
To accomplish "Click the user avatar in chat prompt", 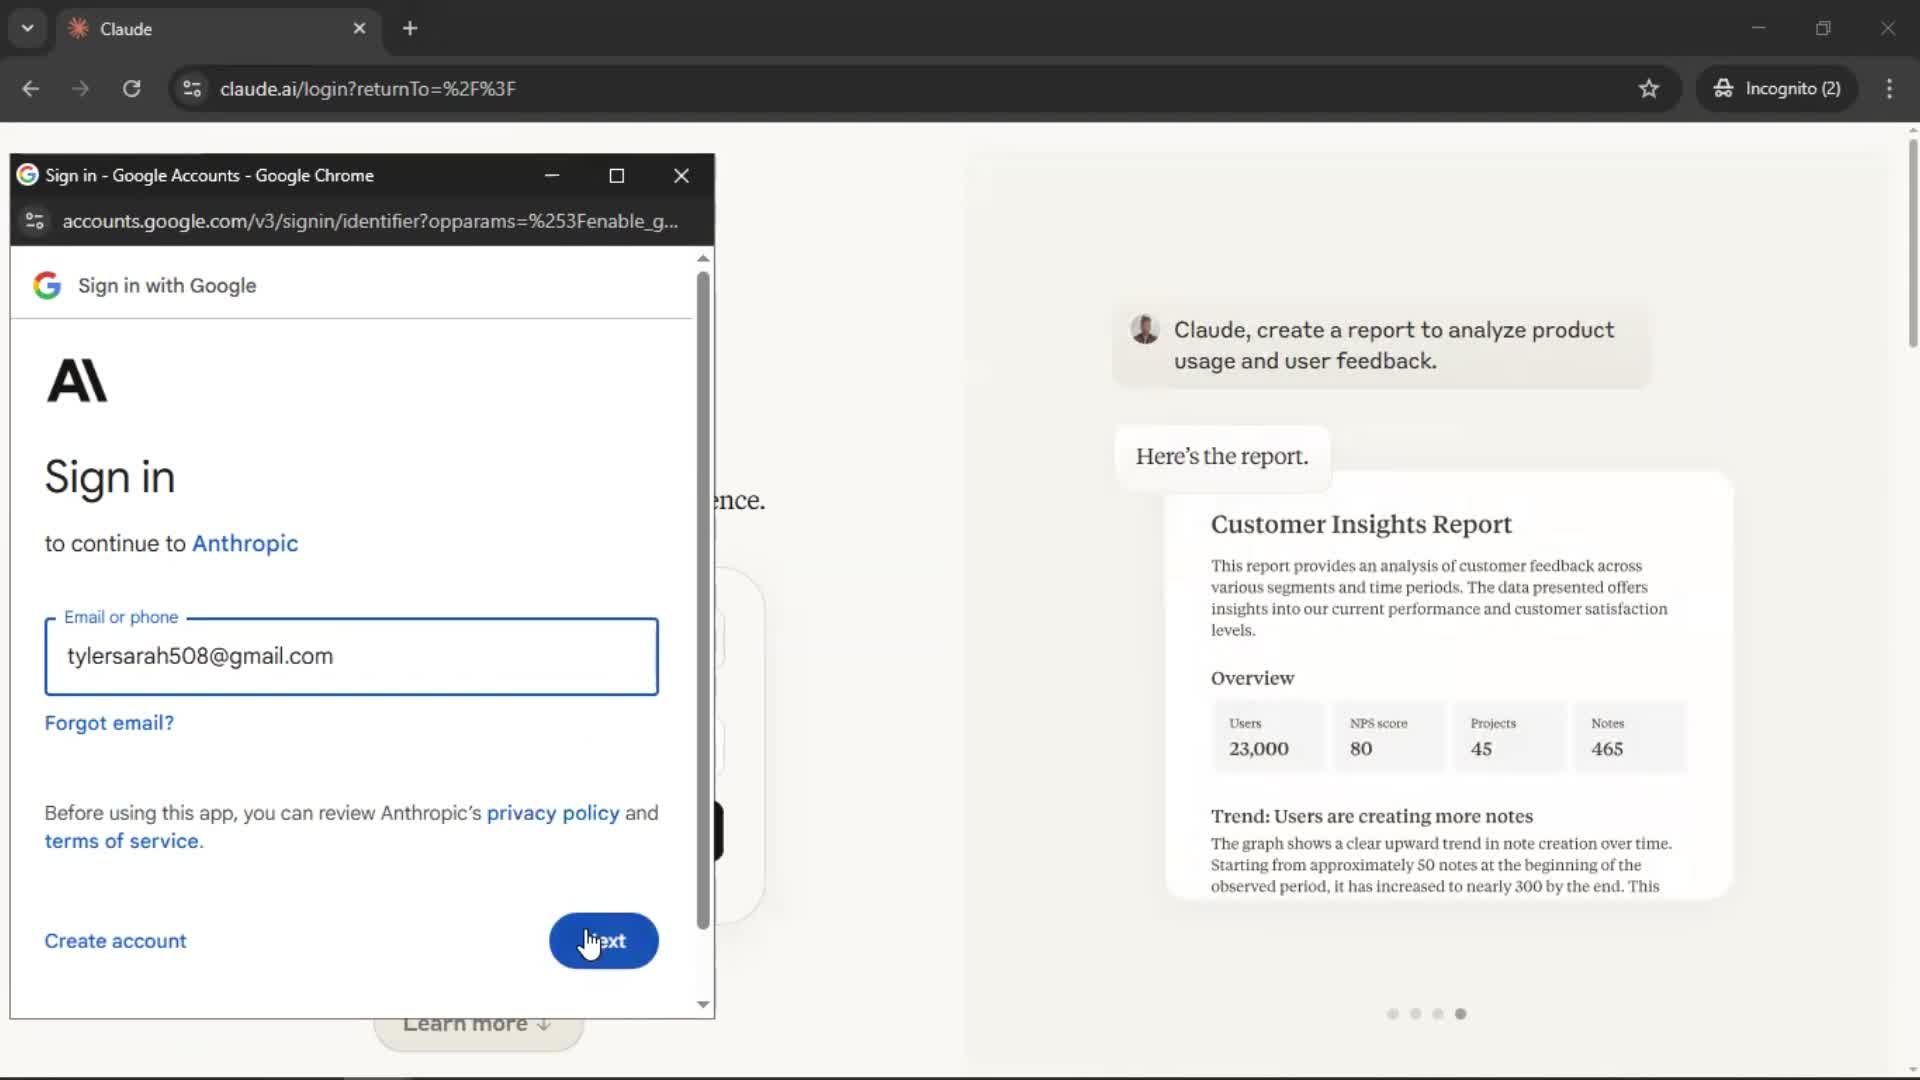I will coord(1145,329).
